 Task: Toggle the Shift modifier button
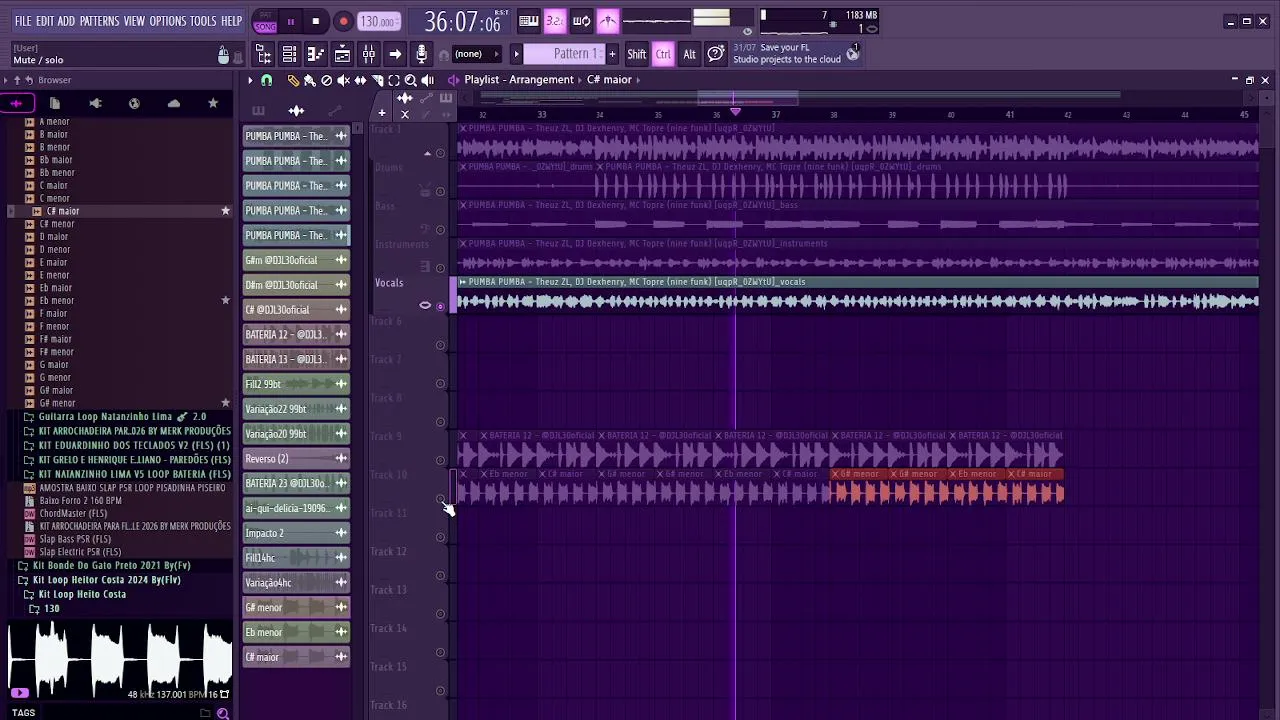click(x=637, y=54)
